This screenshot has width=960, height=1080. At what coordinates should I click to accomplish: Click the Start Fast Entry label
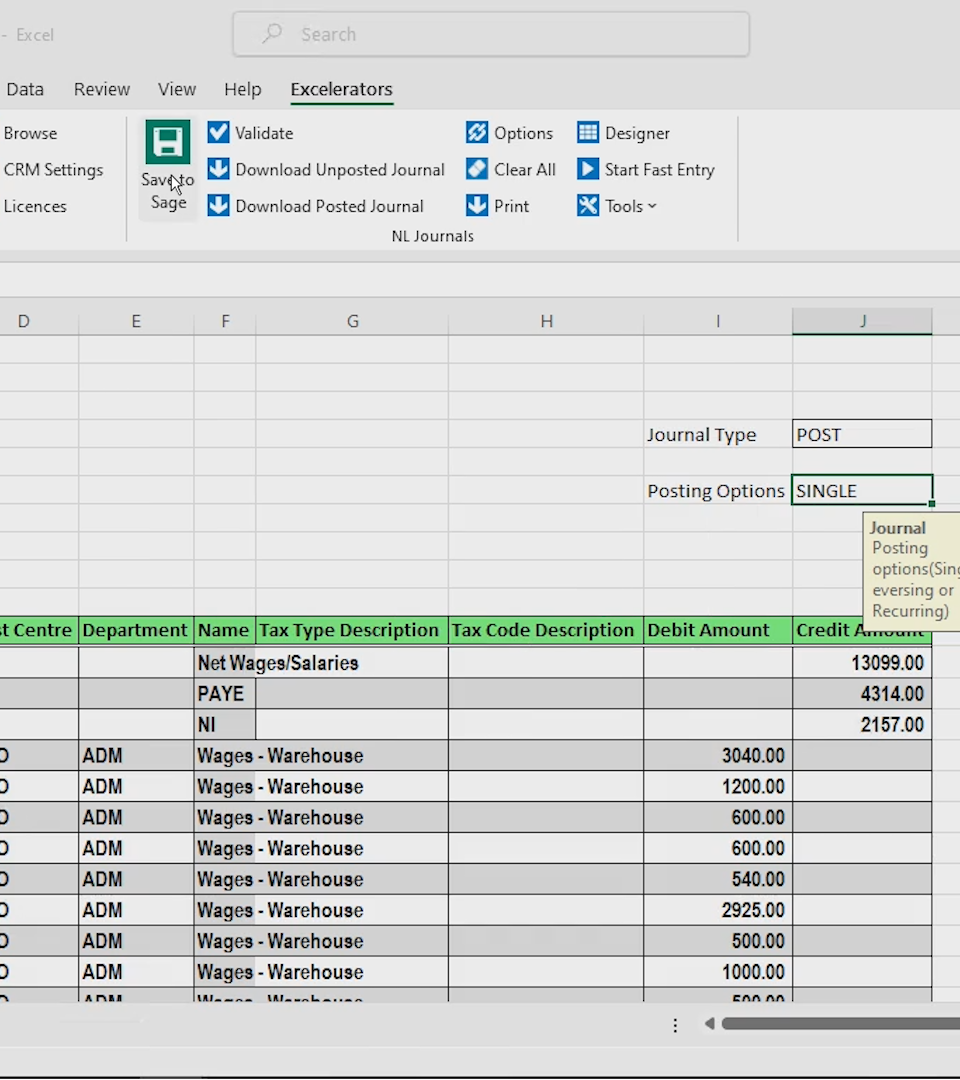point(660,169)
